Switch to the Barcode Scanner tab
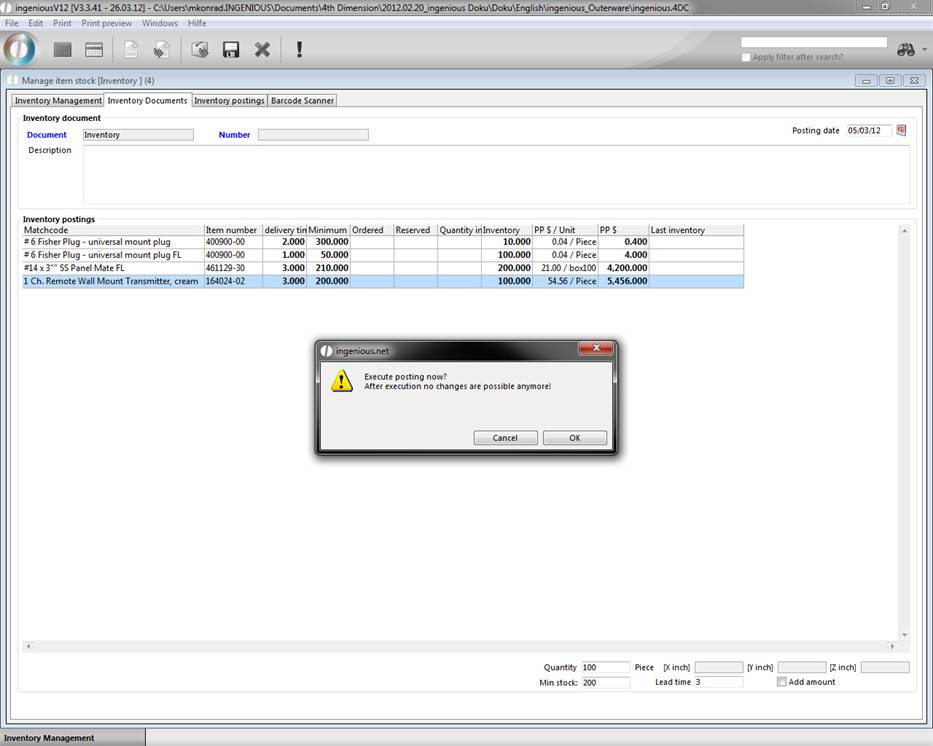Image resolution: width=933 pixels, height=746 pixels. coord(302,101)
